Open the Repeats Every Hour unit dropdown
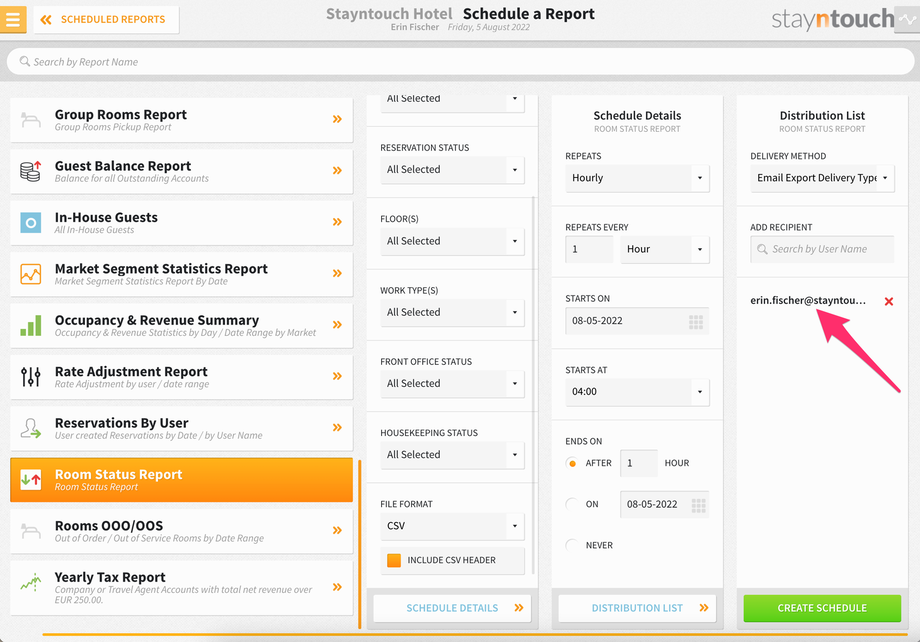 pyautogui.click(x=665, y=249)
